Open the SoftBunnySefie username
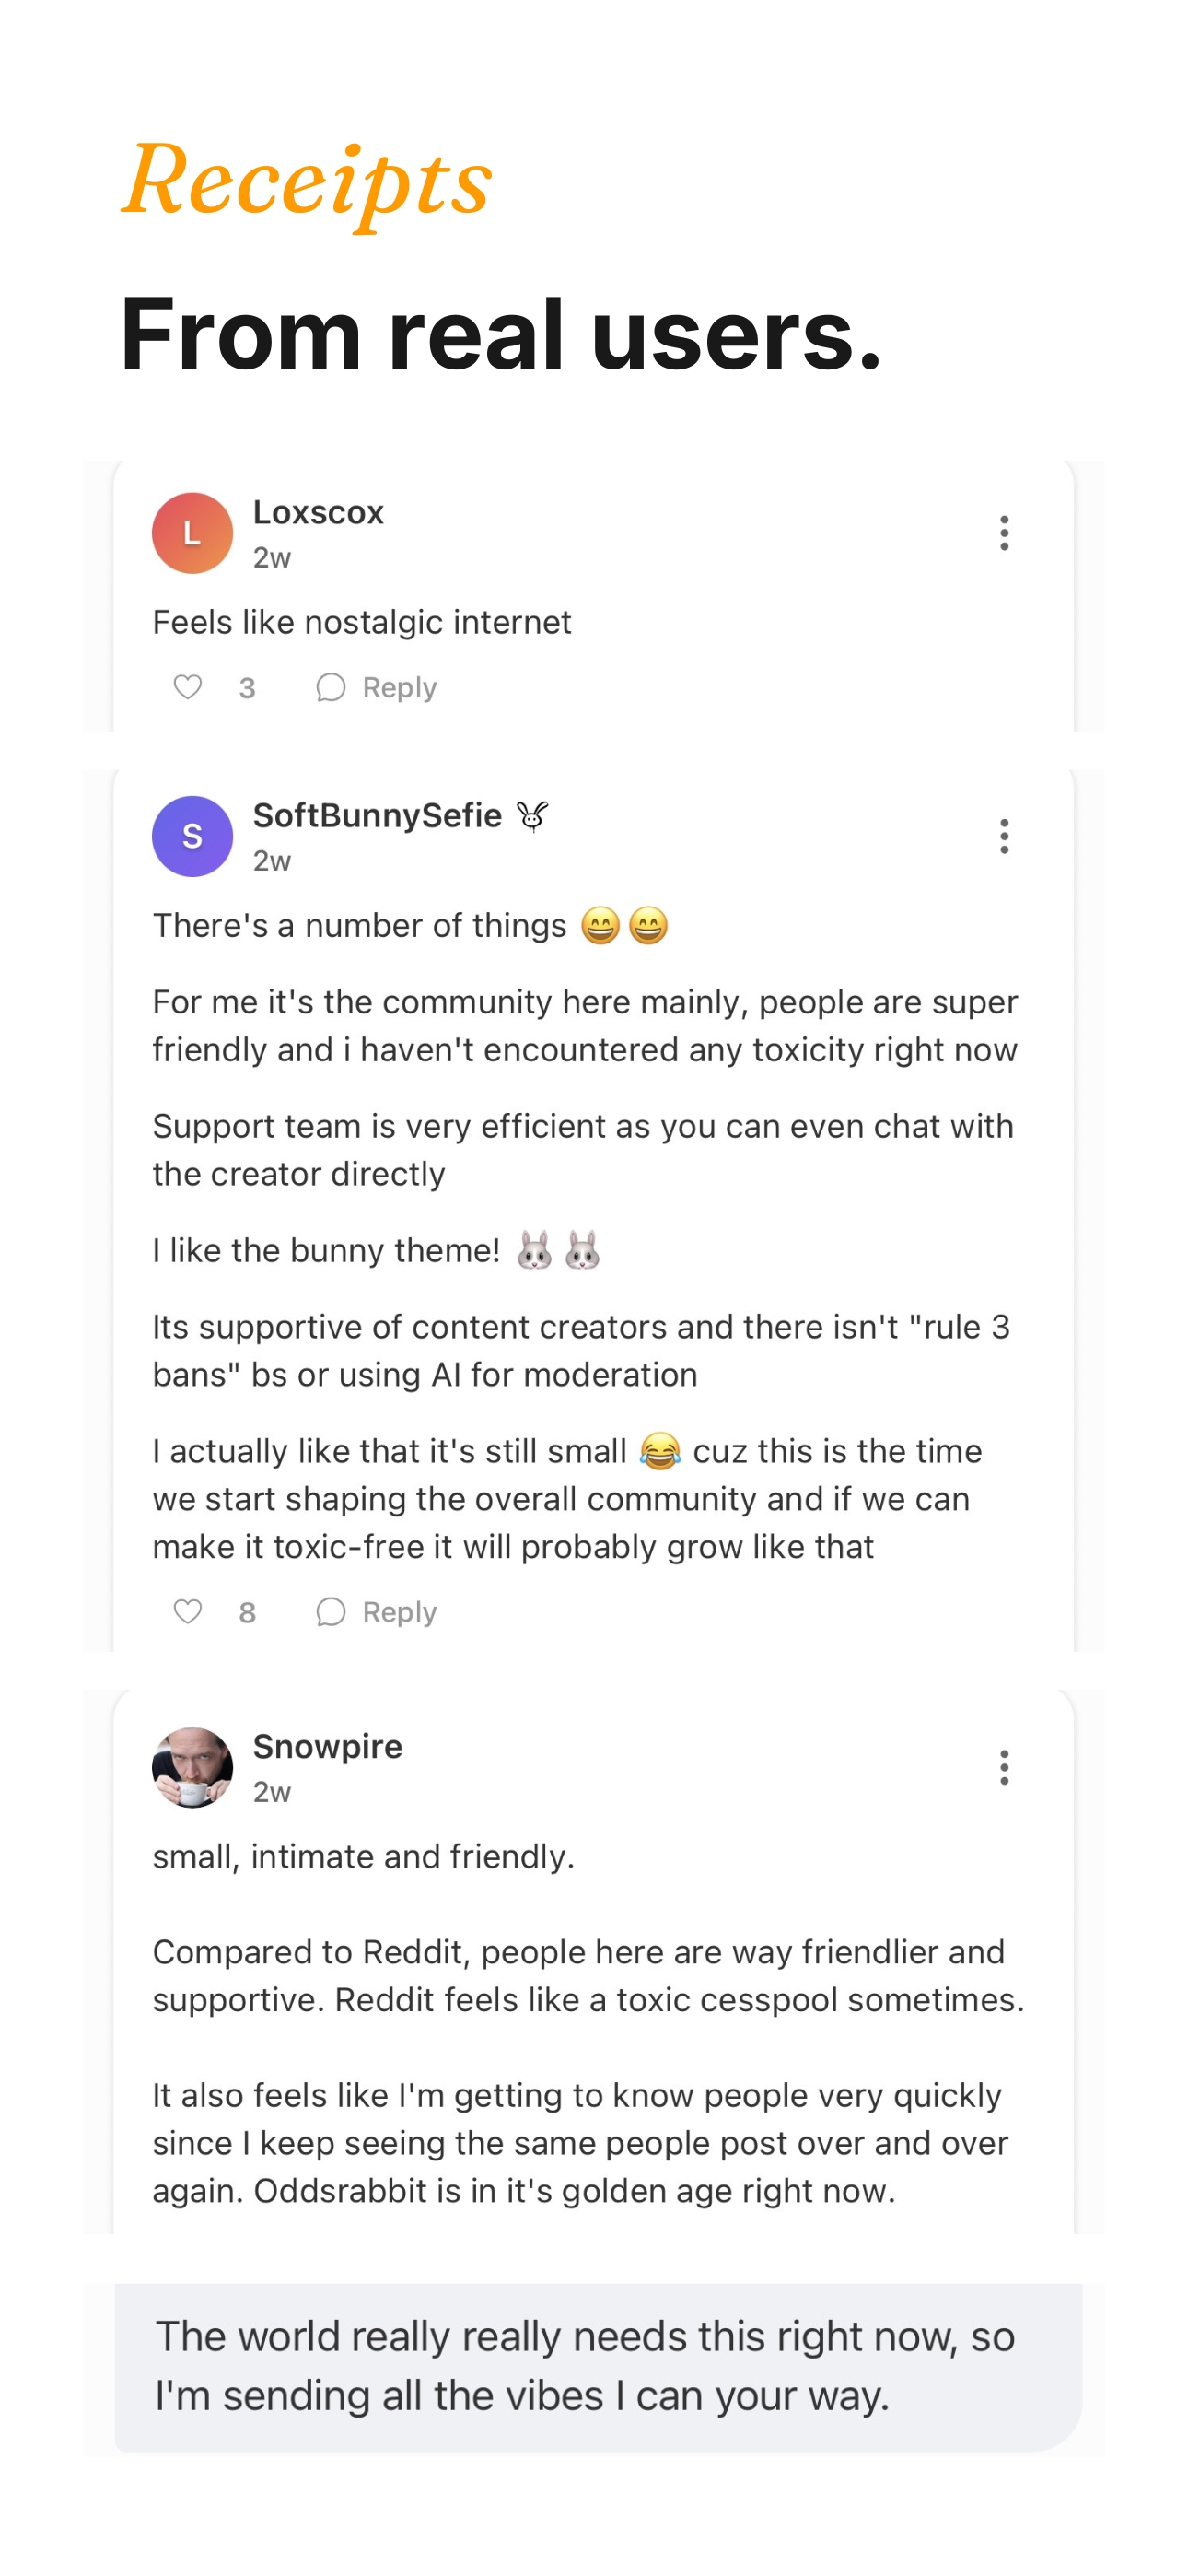1188x2576 pixels. point(377,815)
